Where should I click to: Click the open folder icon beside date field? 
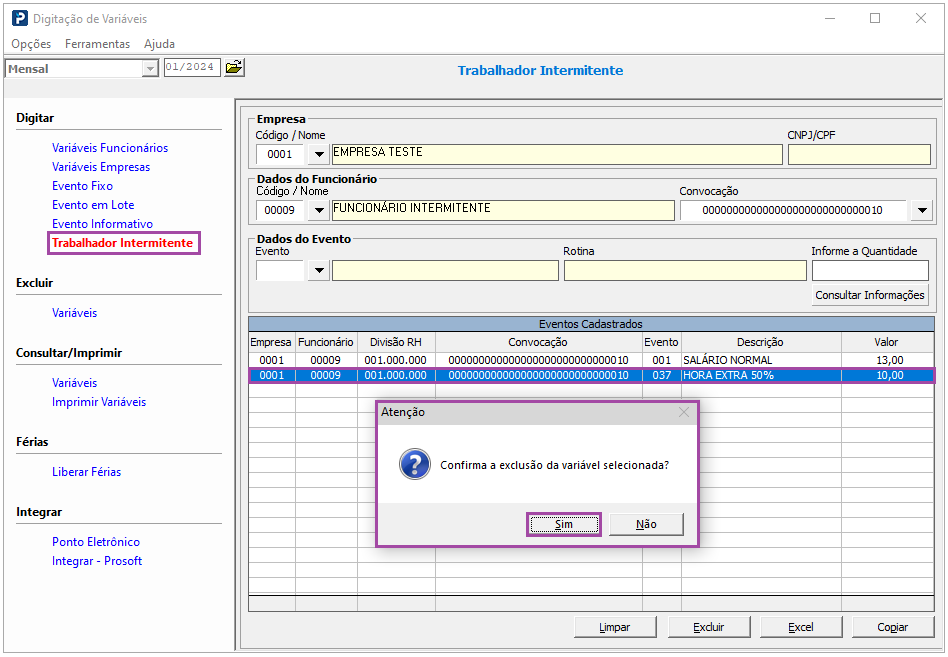tap(234, 67)
